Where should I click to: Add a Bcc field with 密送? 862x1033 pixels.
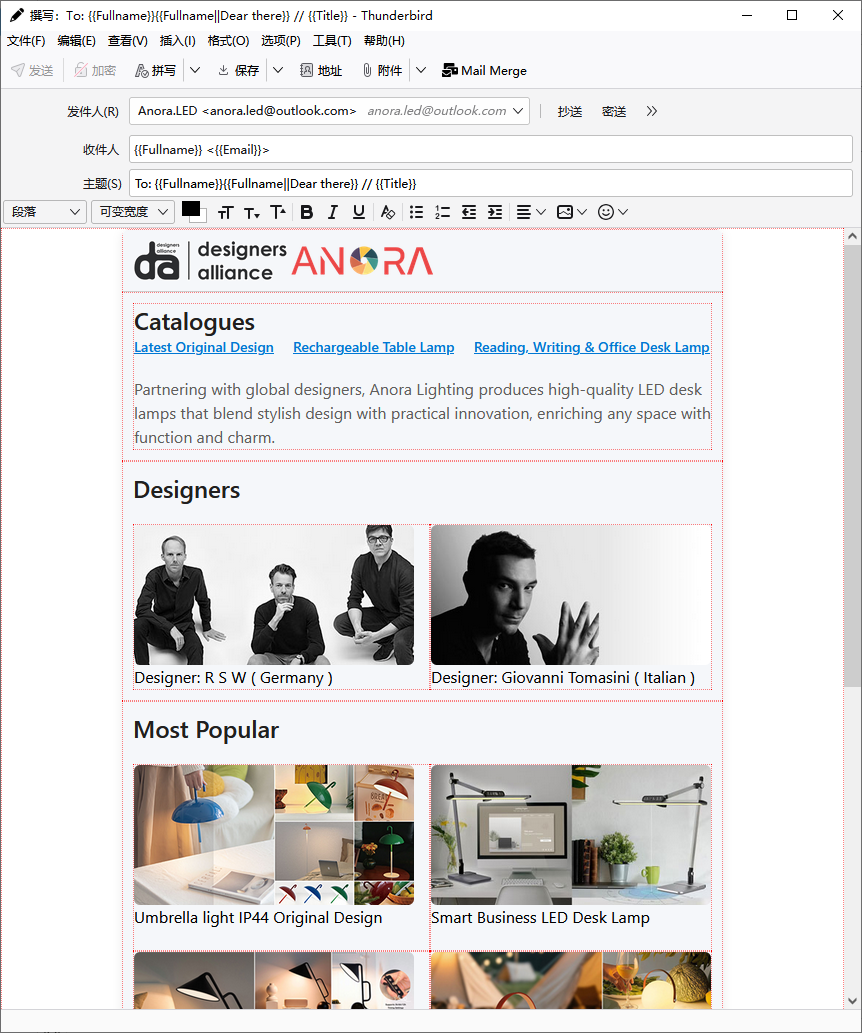[x=614, y=111]
